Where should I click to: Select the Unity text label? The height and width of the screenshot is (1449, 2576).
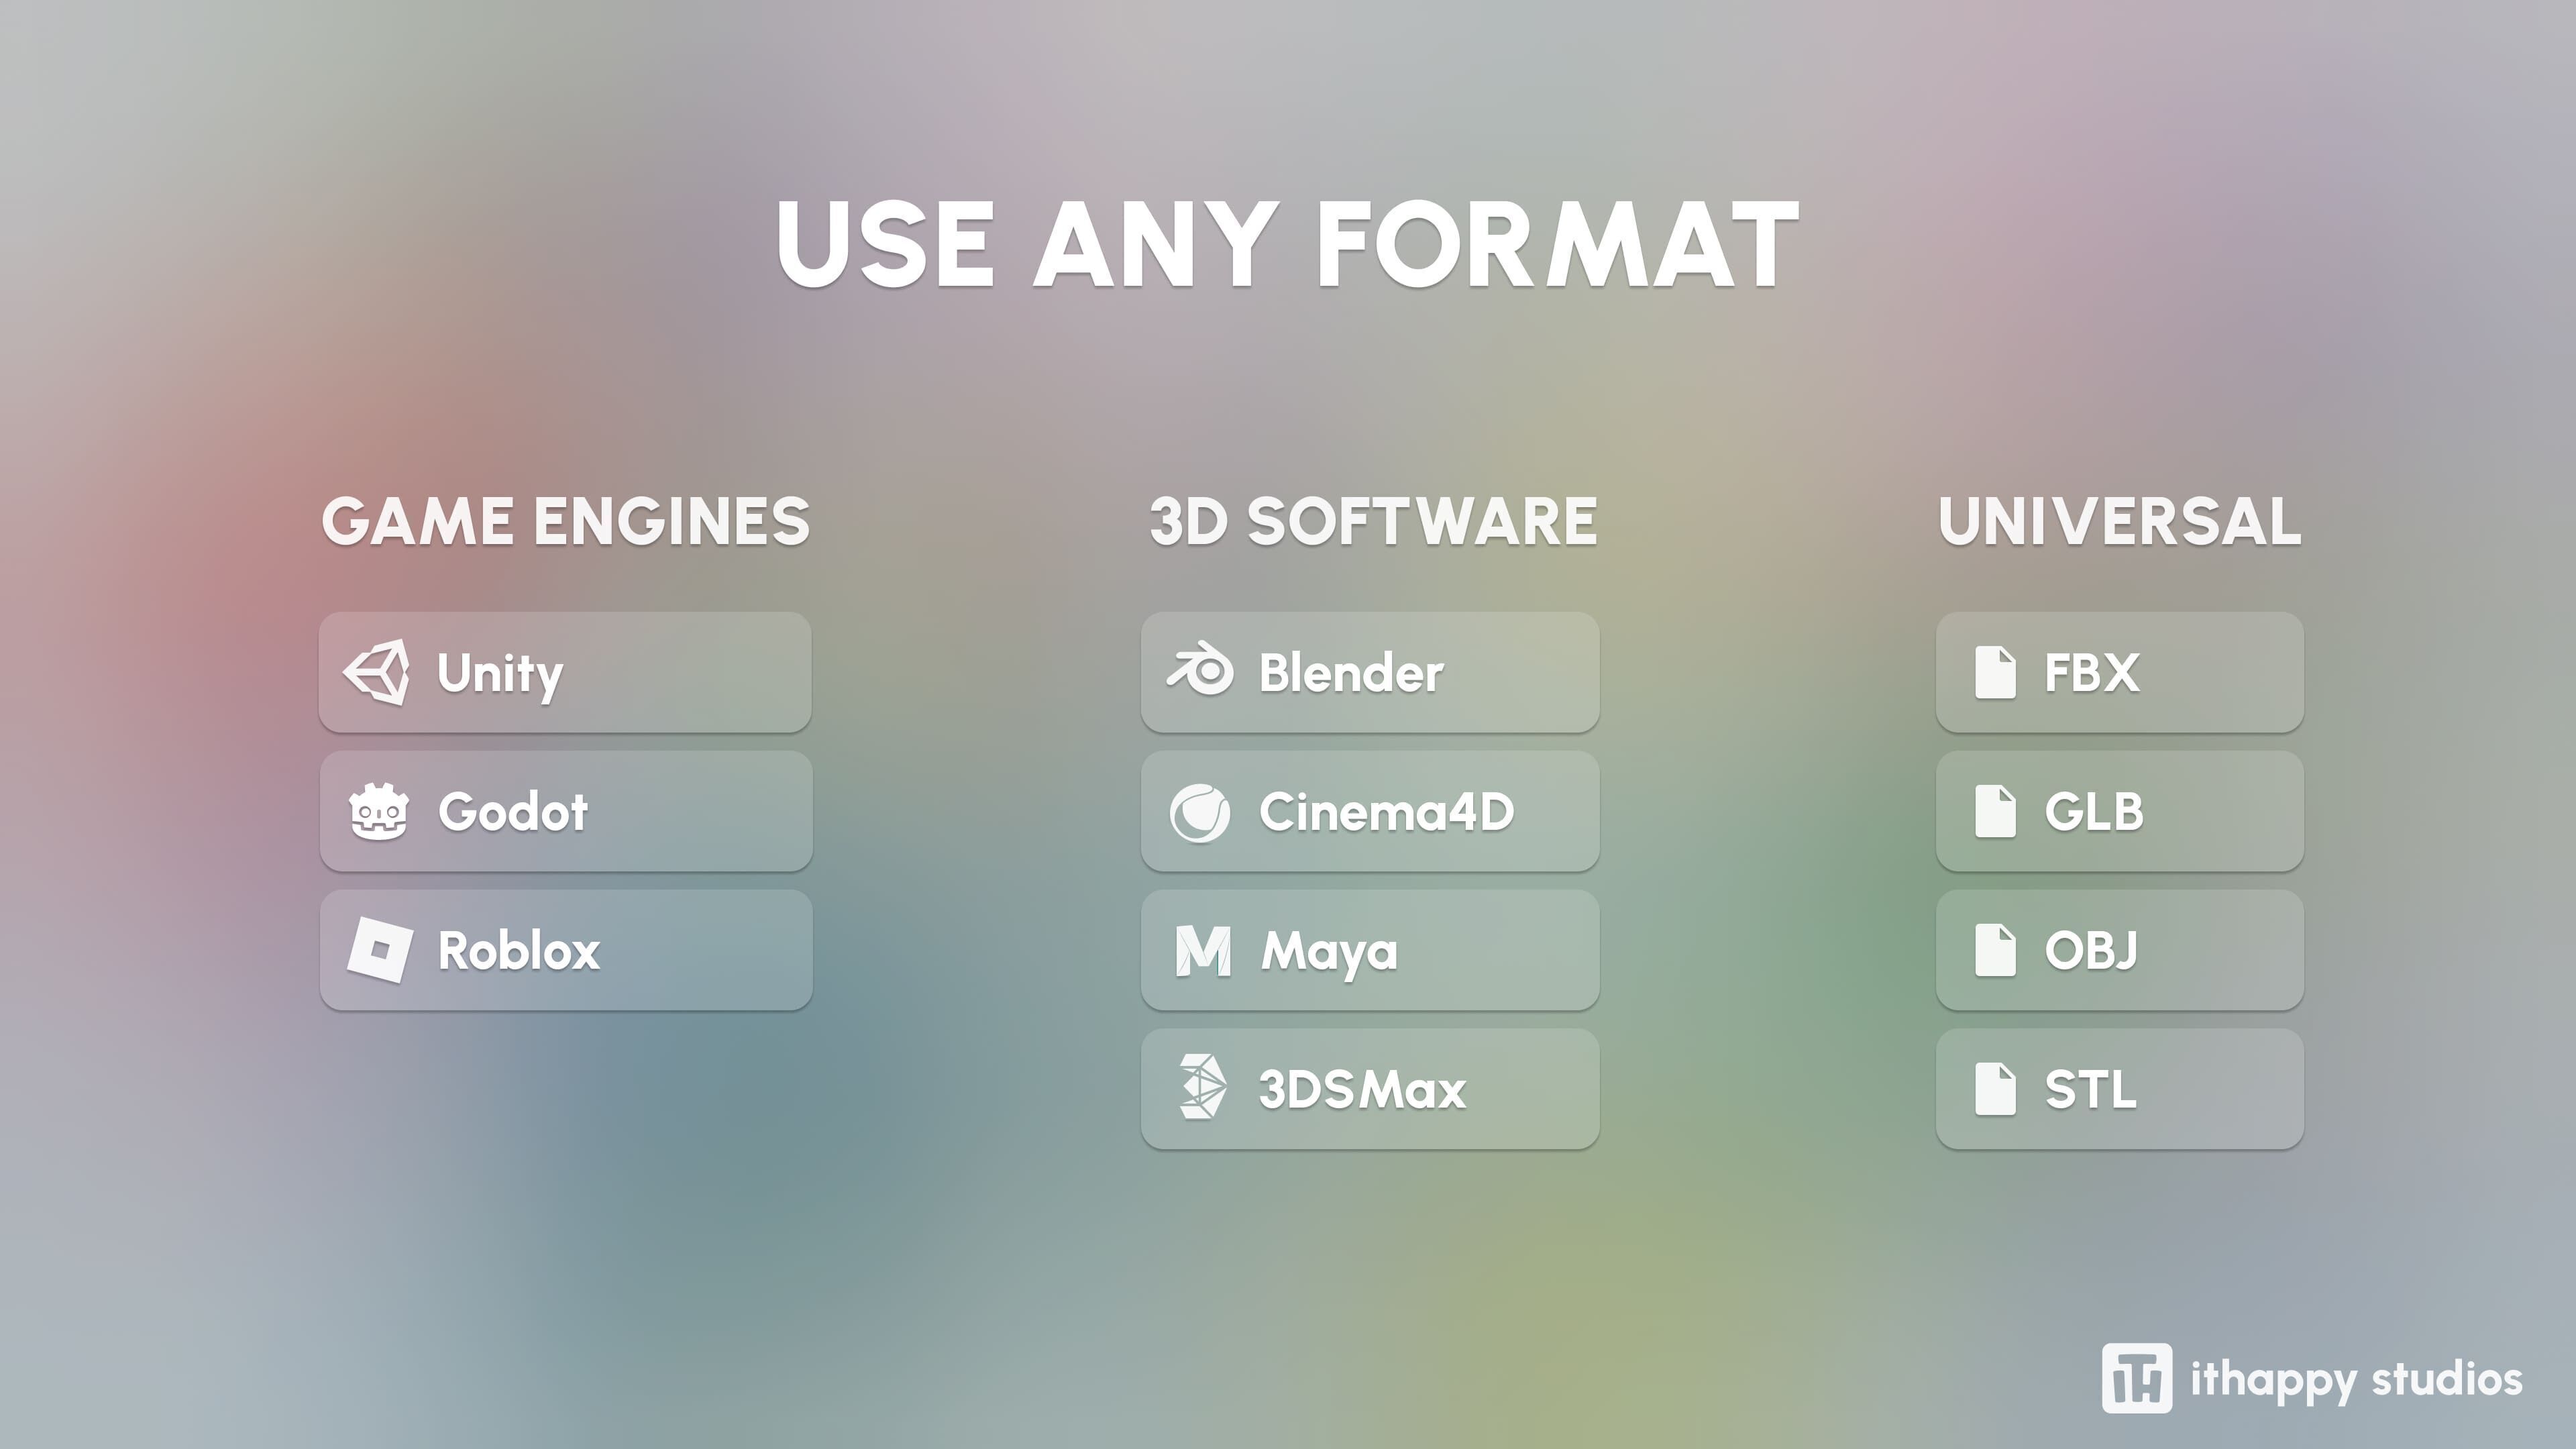pyautogui.click(x=500, y=673)
